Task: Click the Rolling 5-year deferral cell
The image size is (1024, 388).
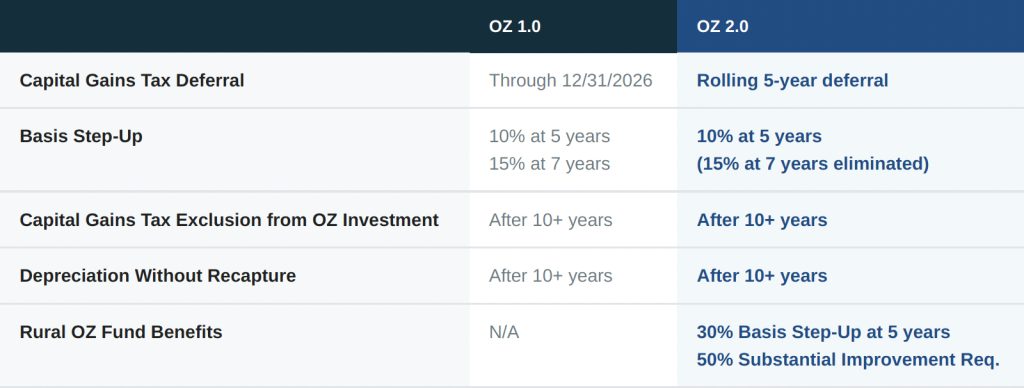Action: coord(793,80)
